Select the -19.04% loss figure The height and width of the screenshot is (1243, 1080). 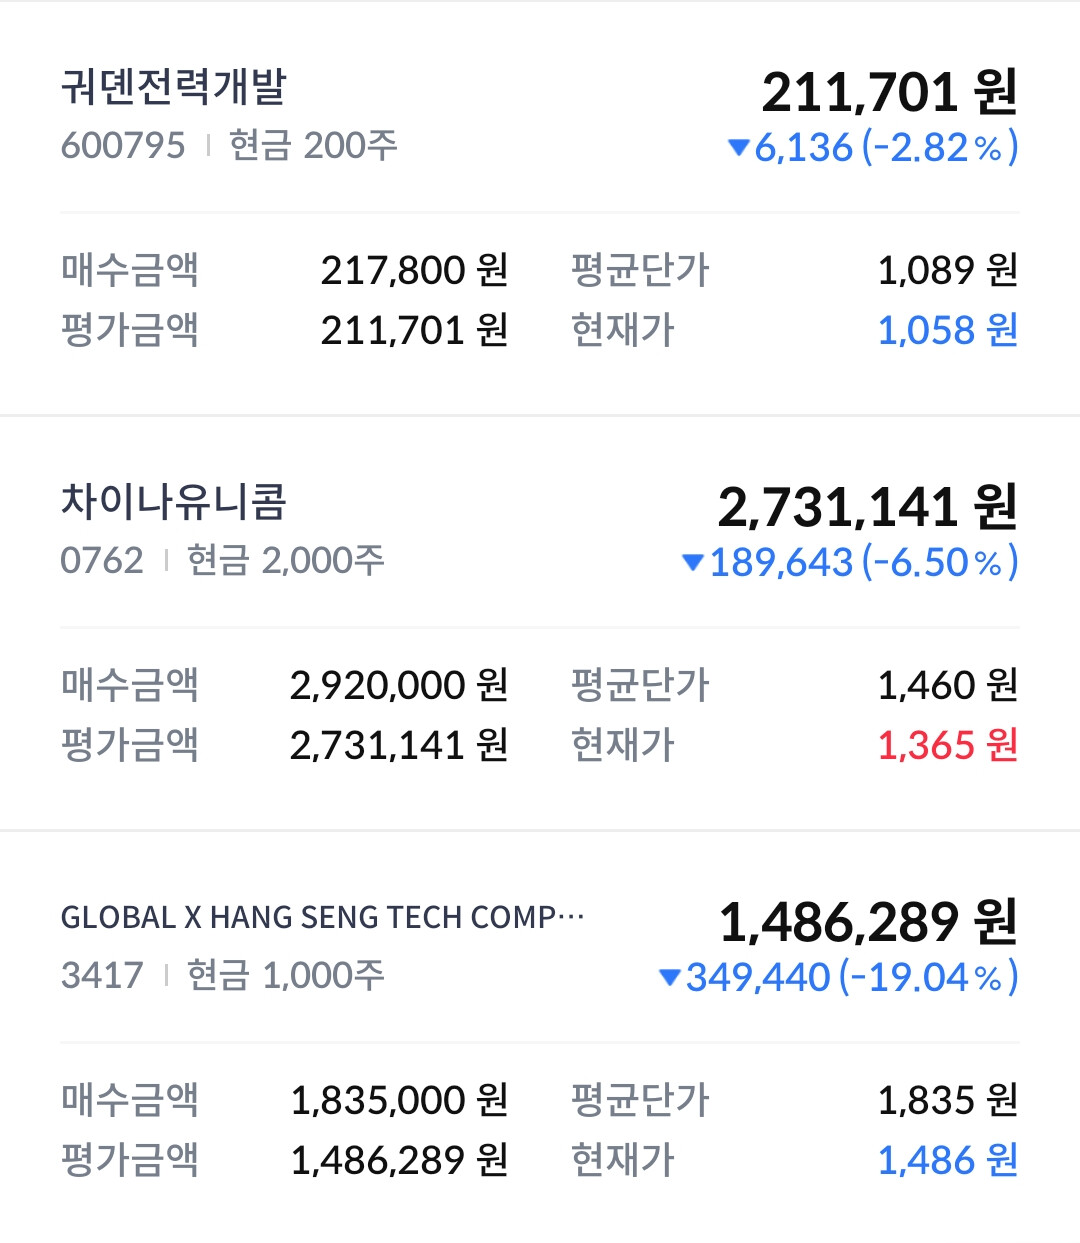click(929, 978)
